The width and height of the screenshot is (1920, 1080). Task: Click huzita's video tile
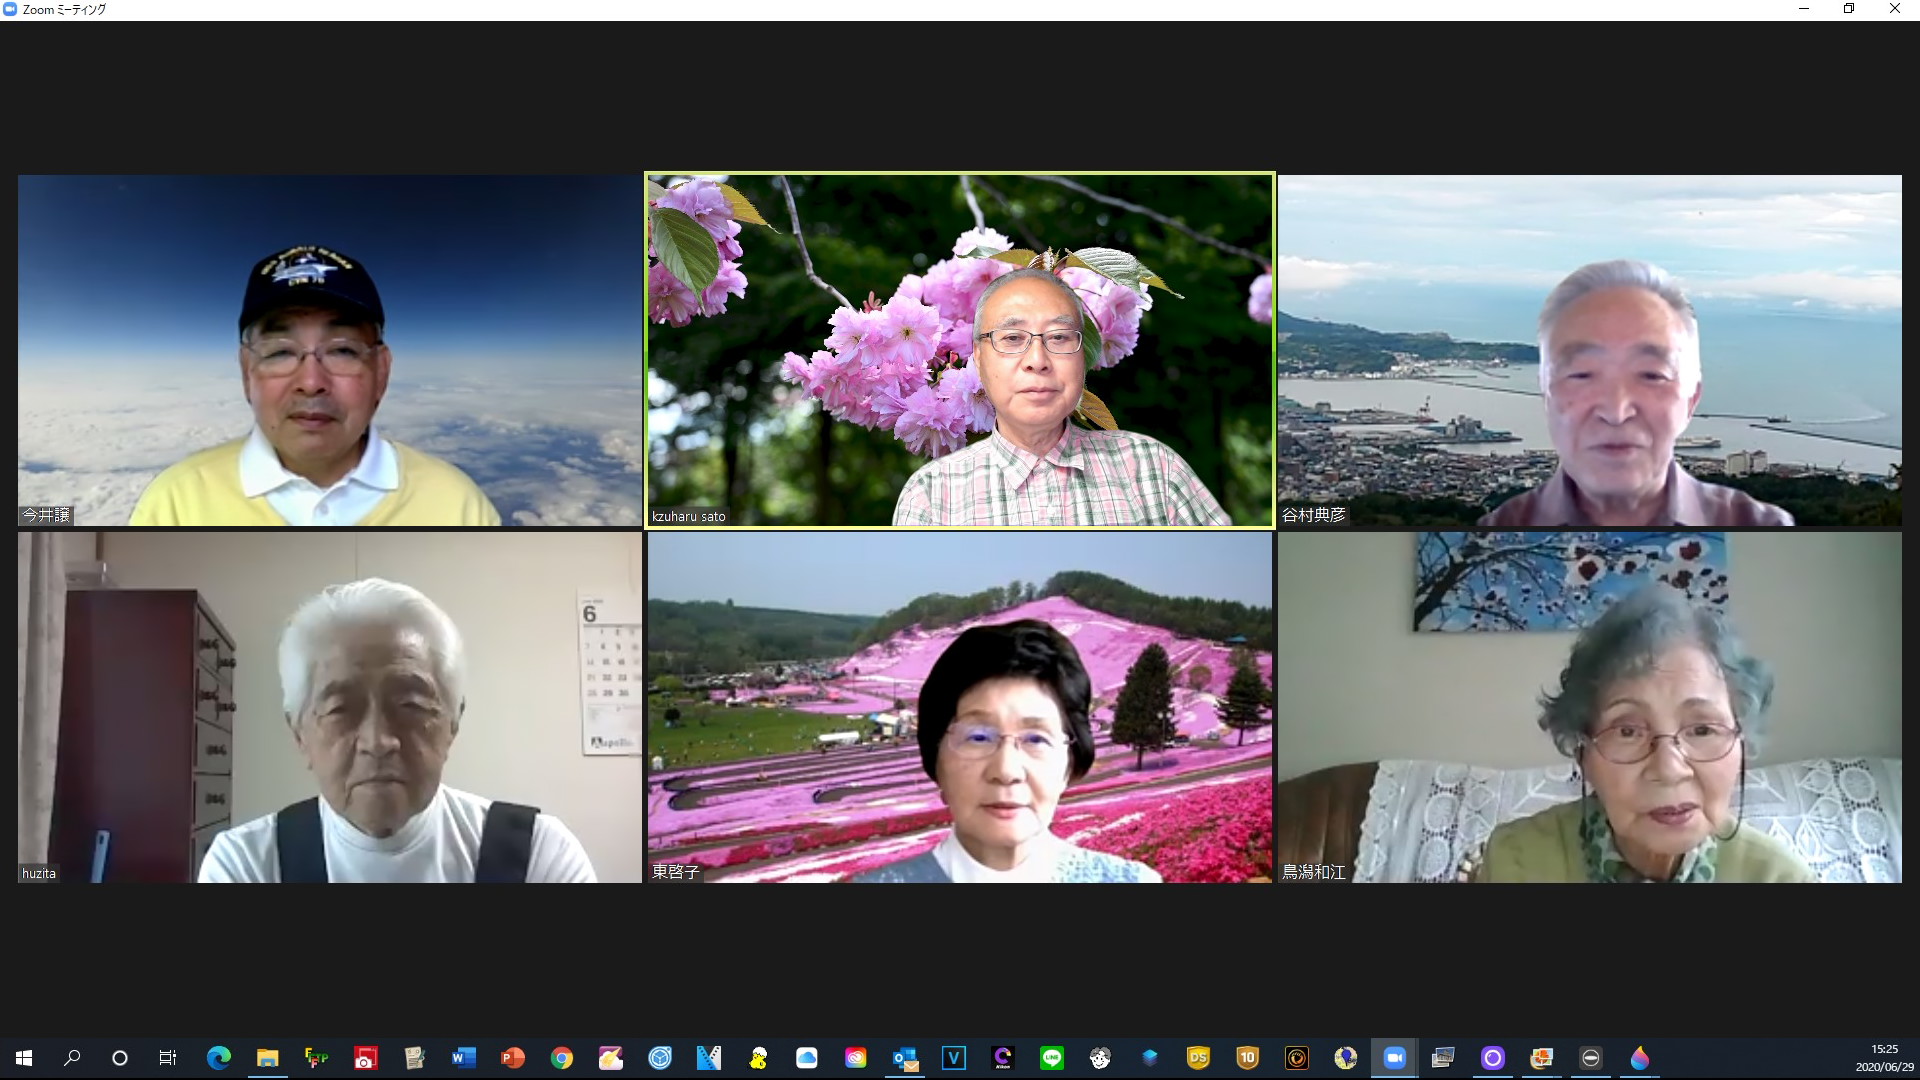[330, 707]
